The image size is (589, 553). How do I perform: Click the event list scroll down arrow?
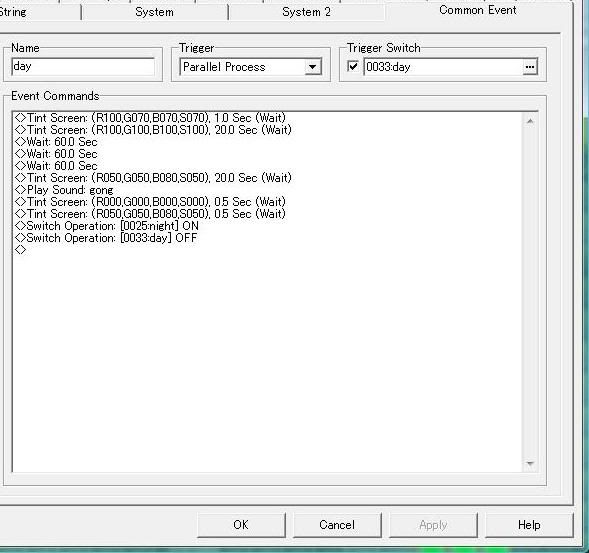click(x=530, y=464)
